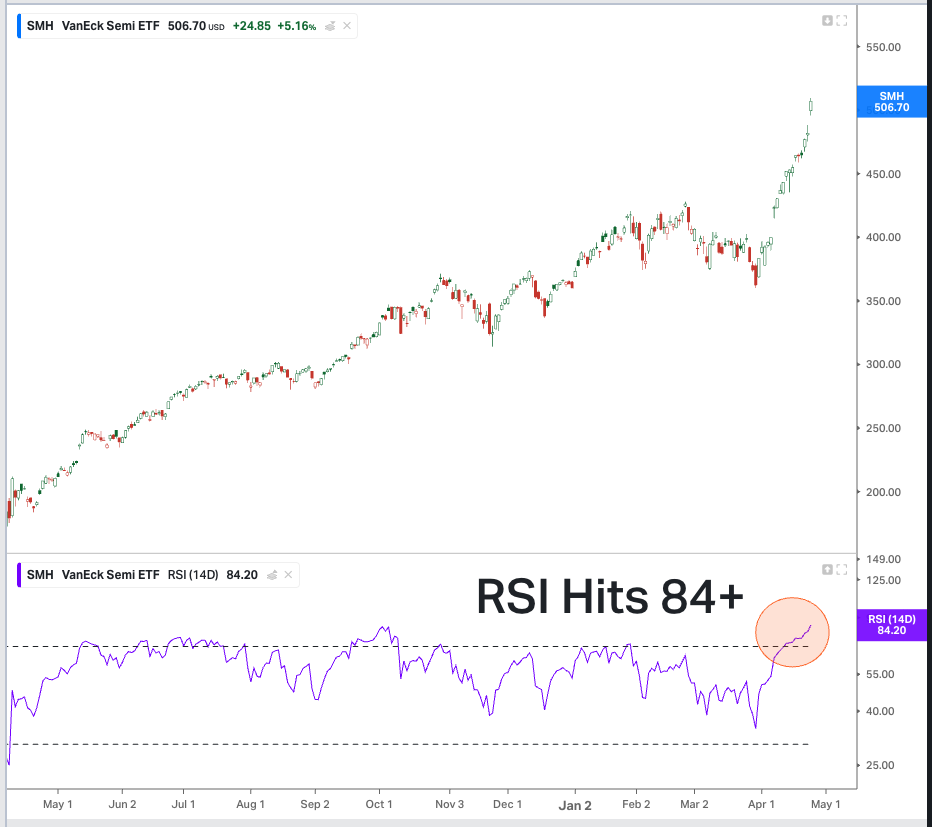Move the RSI pane up

(x=827, y=570)
